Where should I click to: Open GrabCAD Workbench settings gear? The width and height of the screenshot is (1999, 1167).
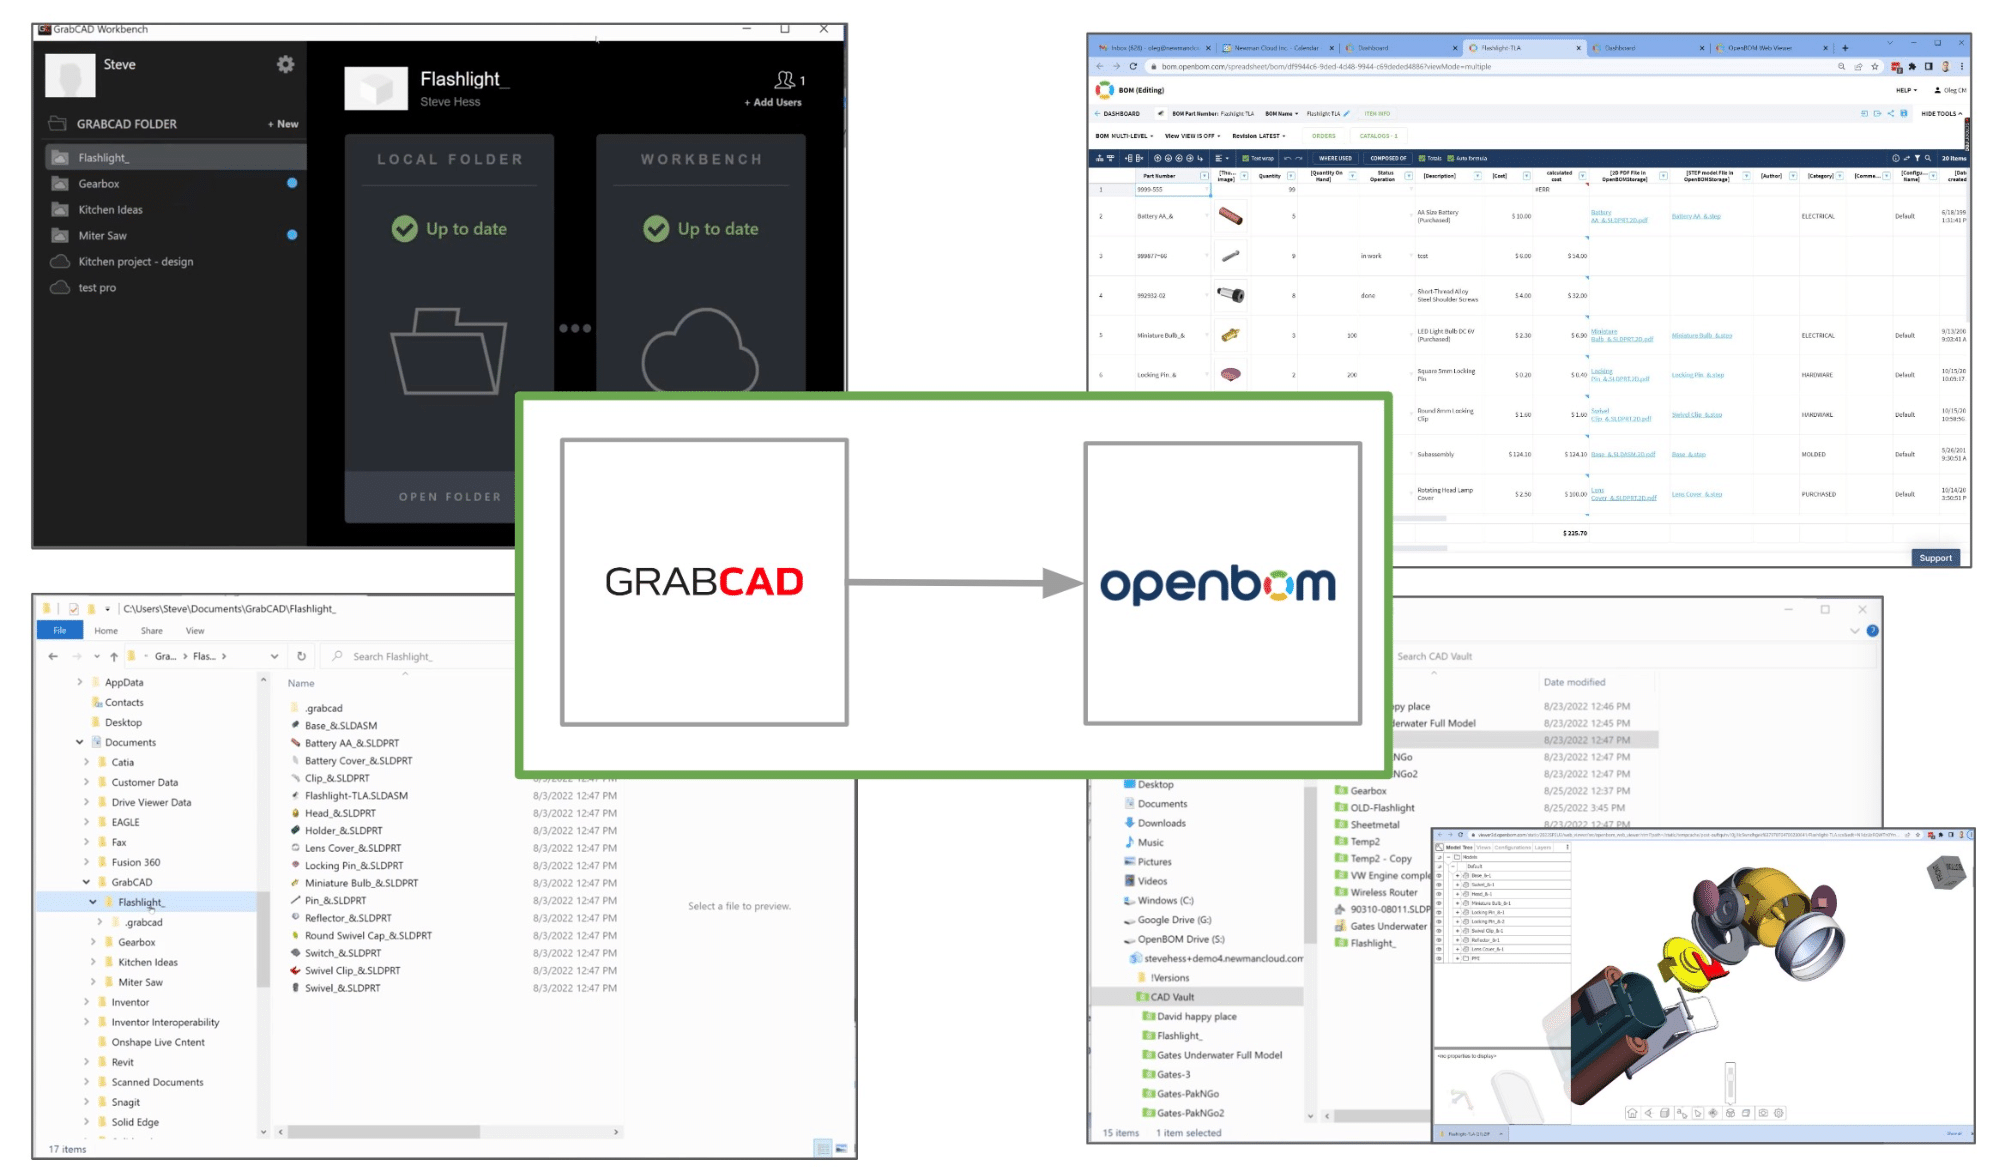click(286, 64)
